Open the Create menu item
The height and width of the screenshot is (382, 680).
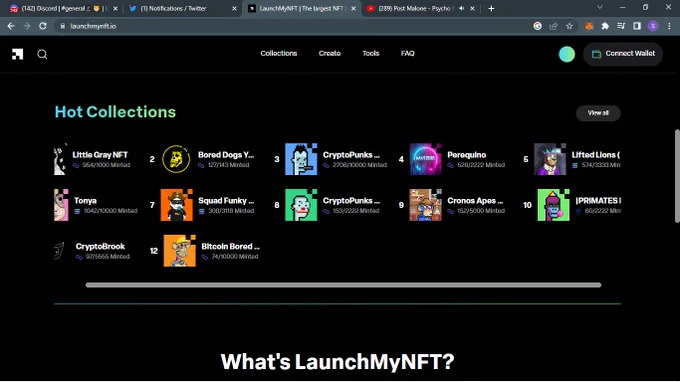click(330, 53)
